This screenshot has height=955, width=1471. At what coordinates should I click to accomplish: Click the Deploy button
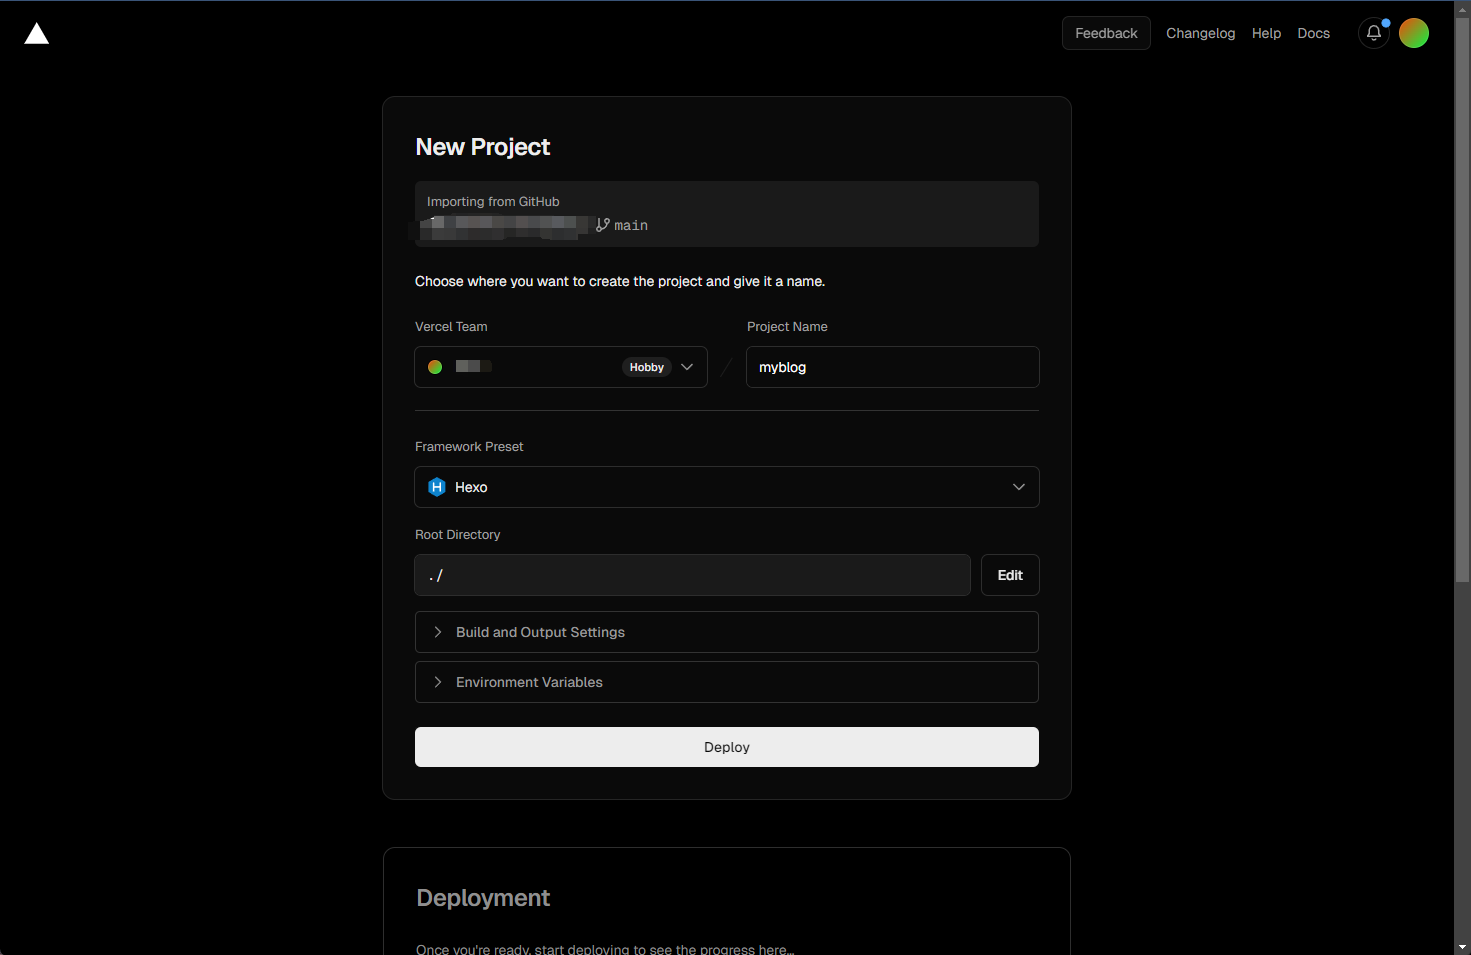point(727,747)
